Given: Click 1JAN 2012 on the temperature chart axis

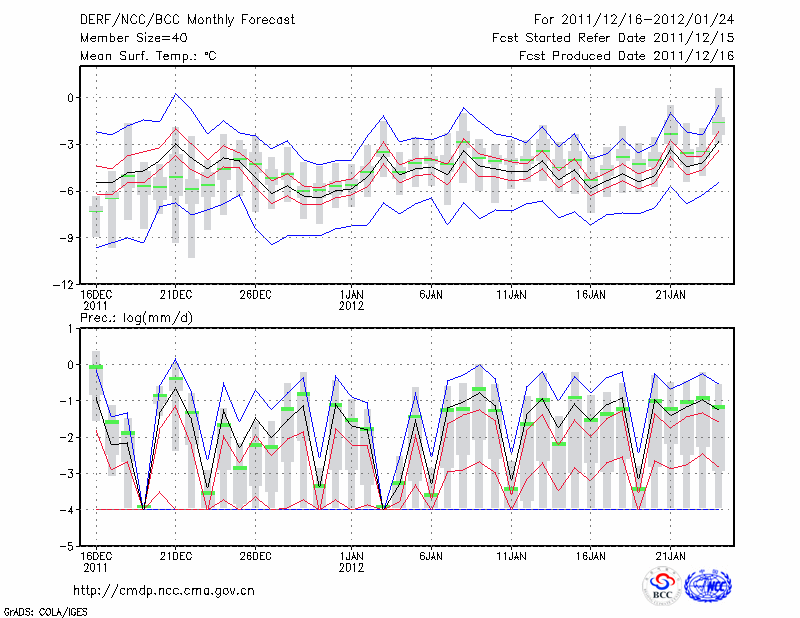Looking at the screenshot, I should pyautogui.click(x=352, y=300).
